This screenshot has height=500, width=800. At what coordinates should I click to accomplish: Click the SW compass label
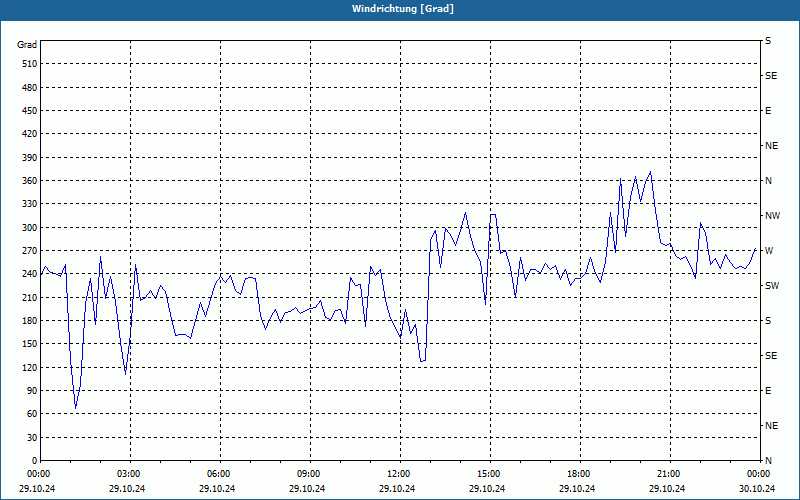click(772, 286)
